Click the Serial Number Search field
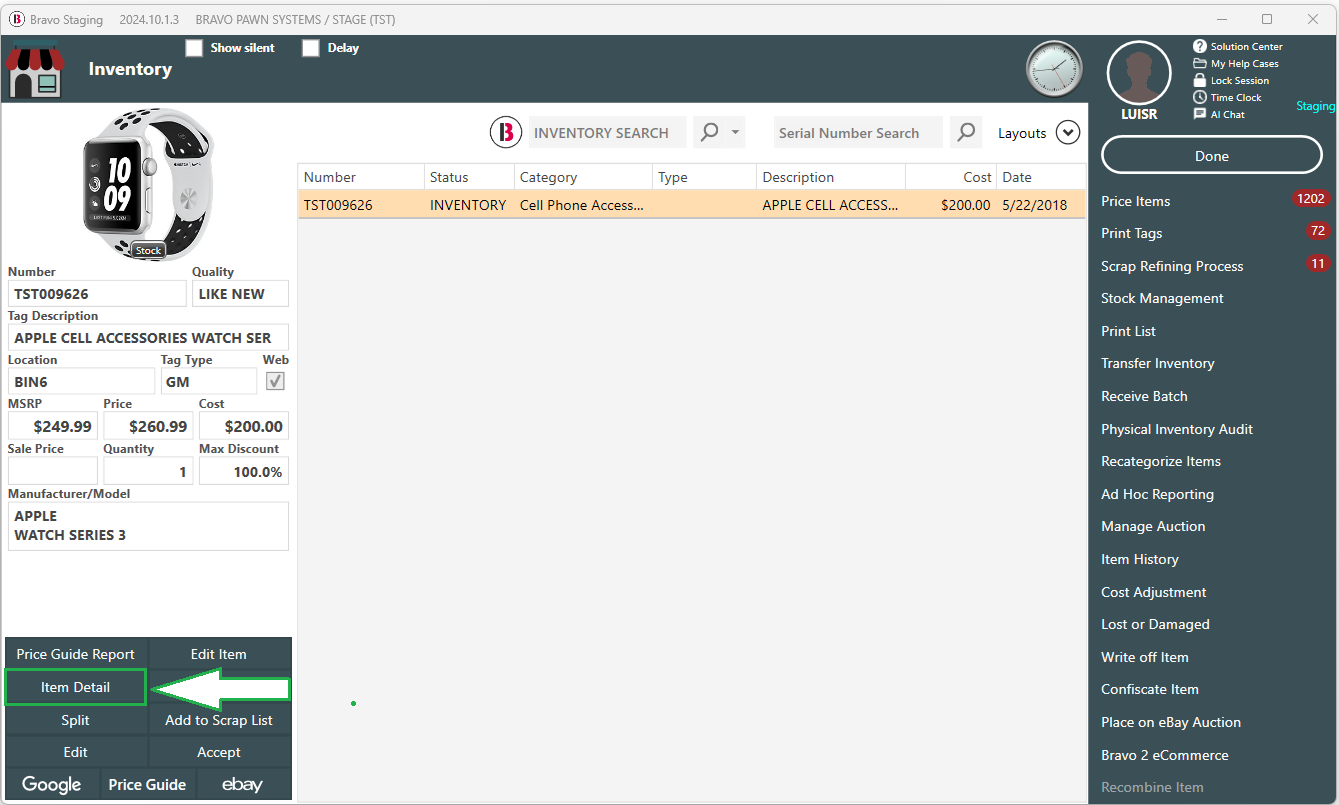1339x805 pixels. pyautogui.click(x=858, y=132)
